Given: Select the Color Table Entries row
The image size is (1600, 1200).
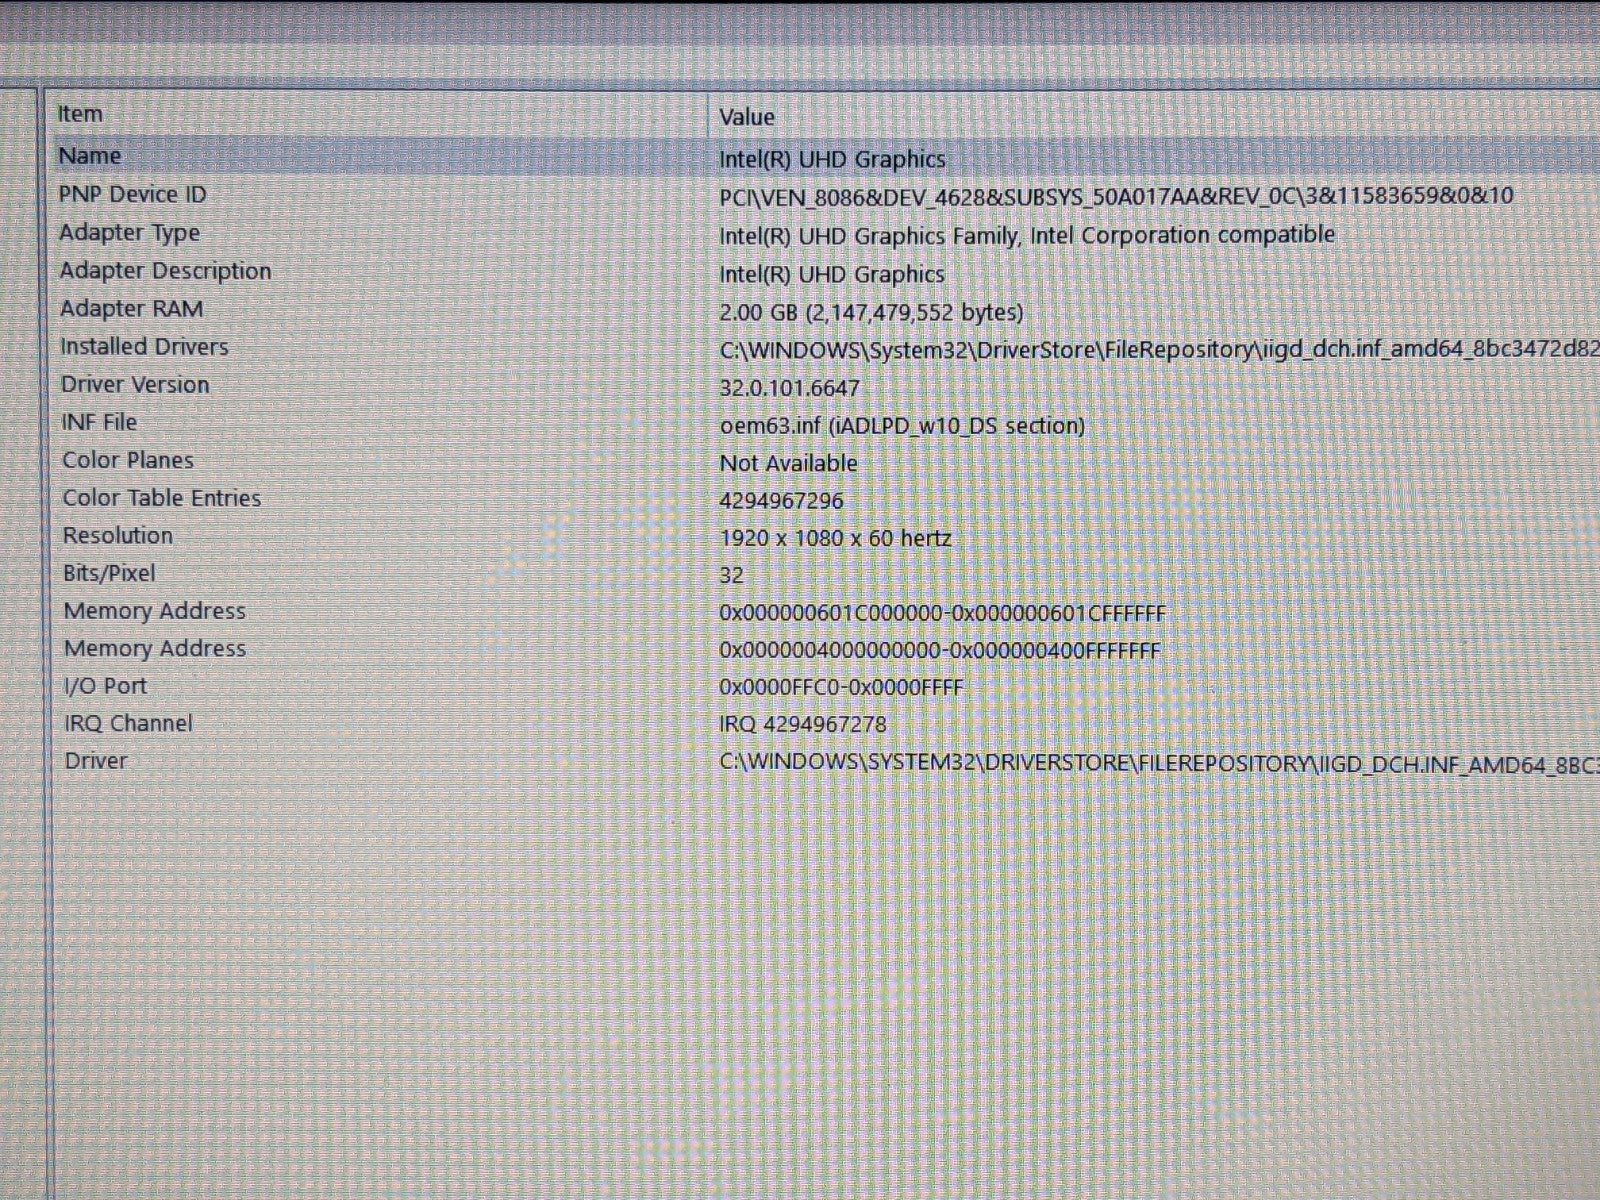Looking at the screenshot, I should [x=161, y=498].
